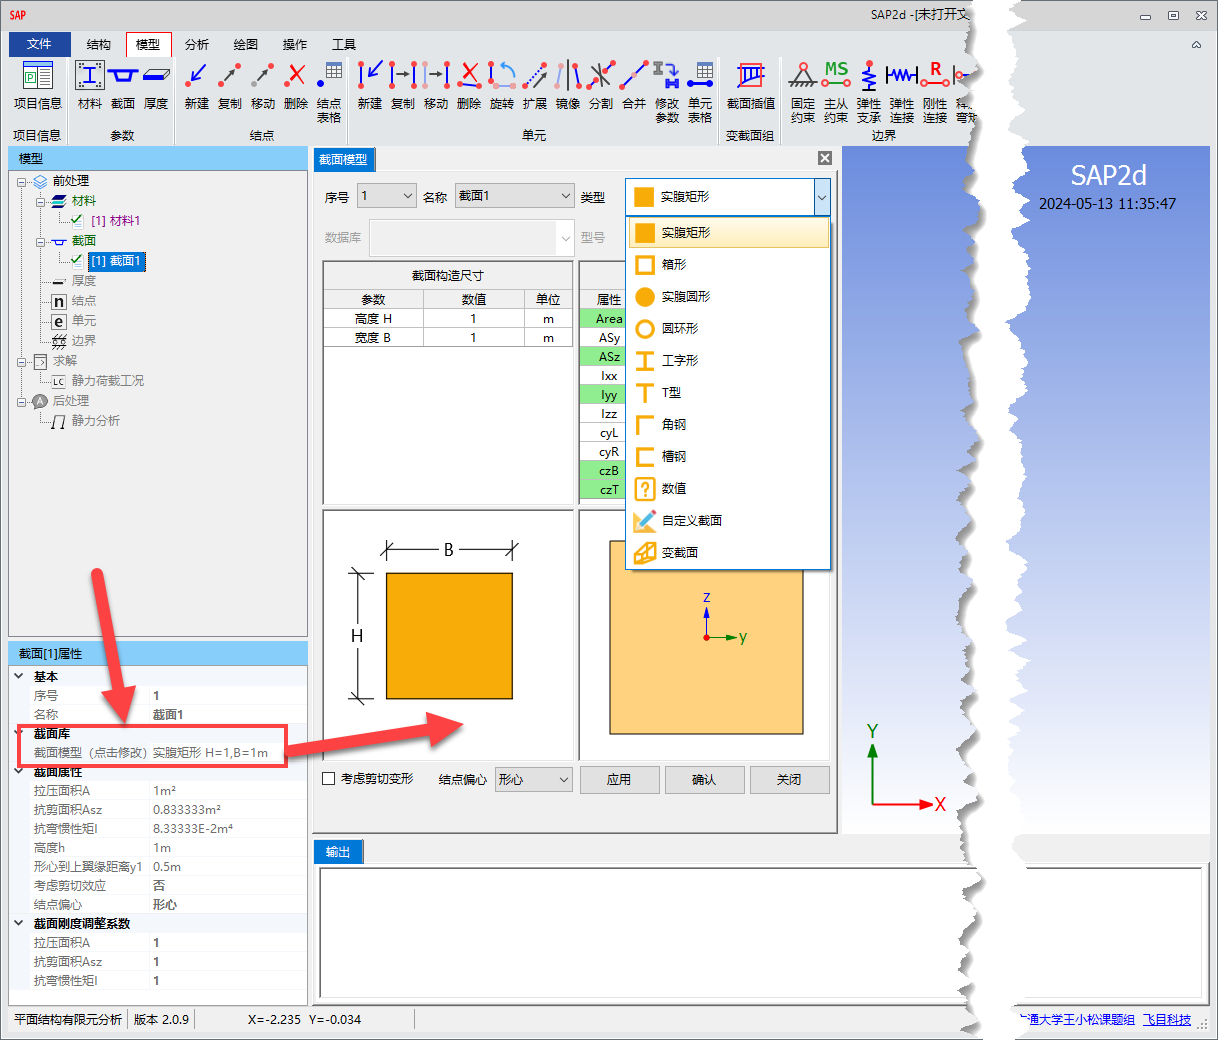Open the 截面 section parameters tool

[123, 85]
